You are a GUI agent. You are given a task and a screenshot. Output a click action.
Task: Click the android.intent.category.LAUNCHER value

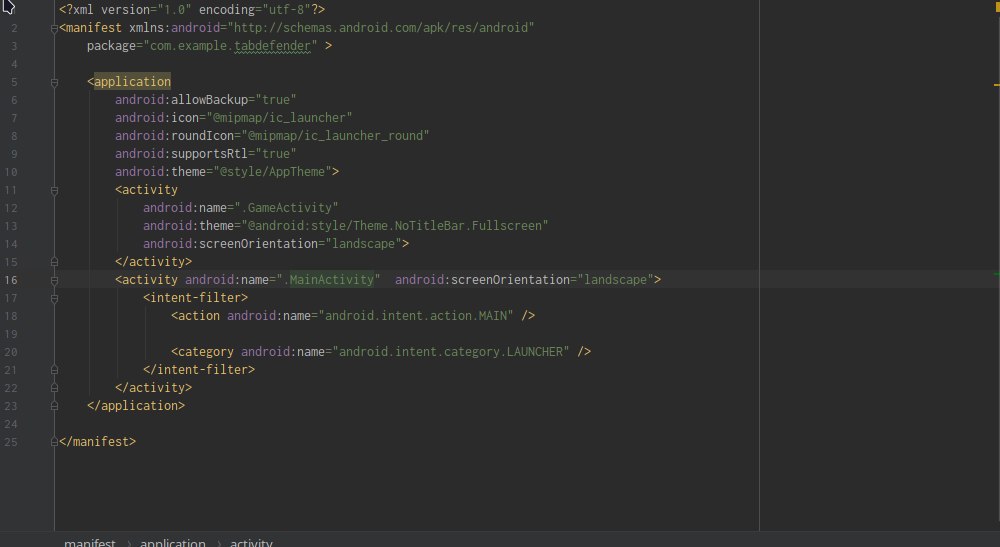(451, 352)
